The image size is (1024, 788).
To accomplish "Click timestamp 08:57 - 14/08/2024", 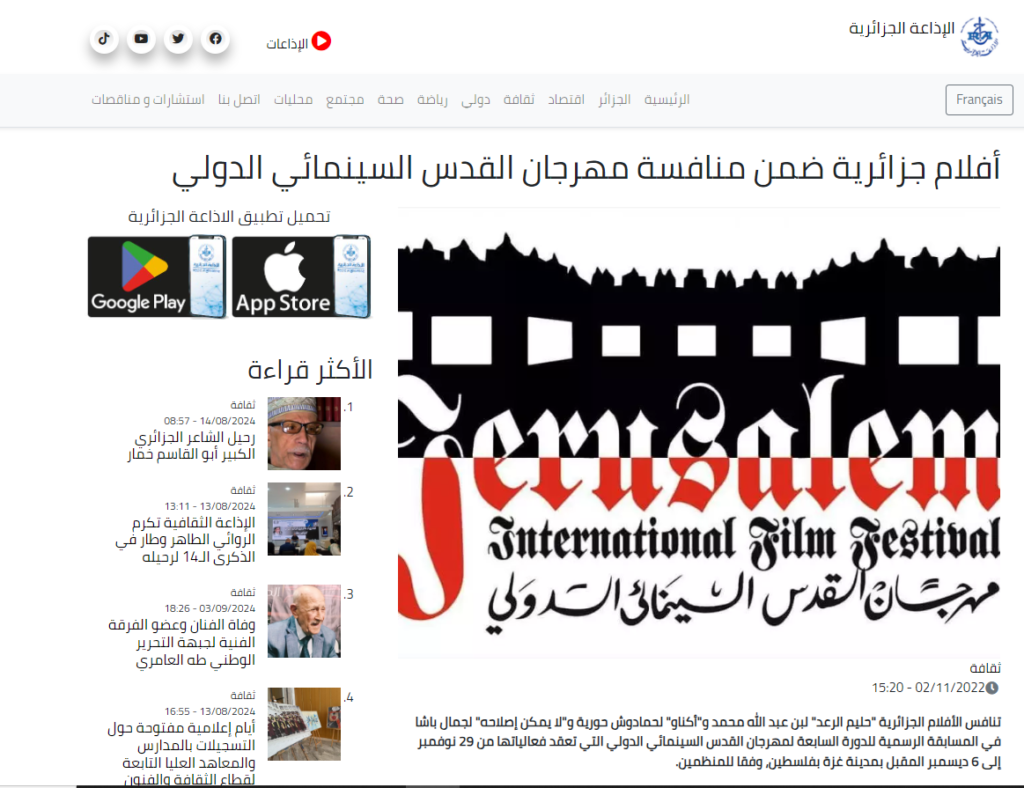I will click(x=210, y=421).
